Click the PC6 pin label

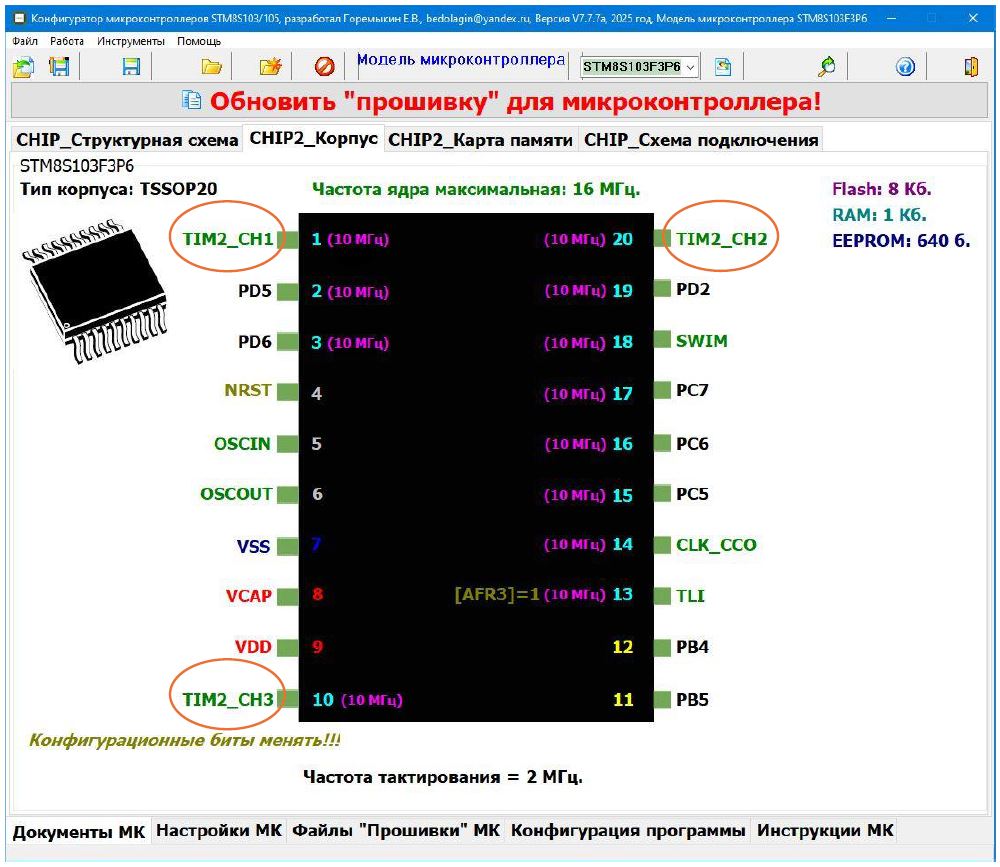tap(692, 443)
